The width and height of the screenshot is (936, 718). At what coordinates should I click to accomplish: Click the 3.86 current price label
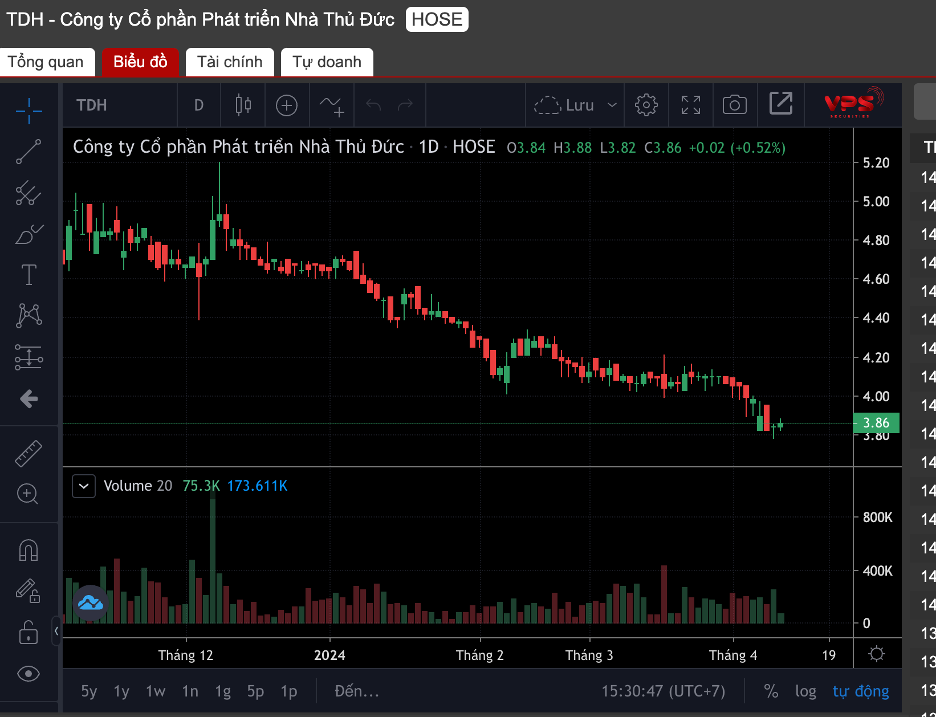(x=877, y=423)
